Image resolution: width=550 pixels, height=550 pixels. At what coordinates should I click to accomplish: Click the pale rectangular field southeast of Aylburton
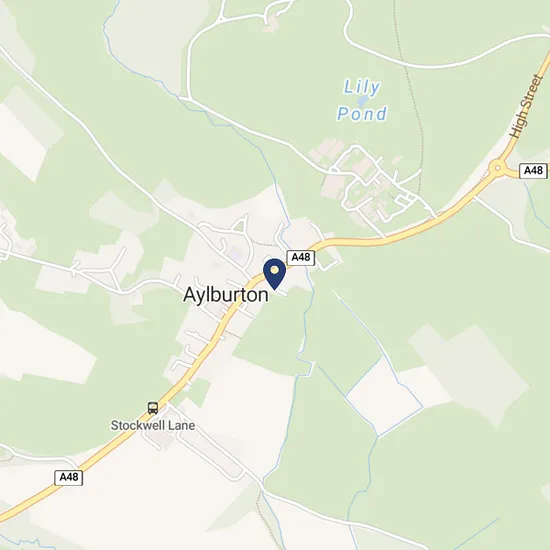pos(384,397)
